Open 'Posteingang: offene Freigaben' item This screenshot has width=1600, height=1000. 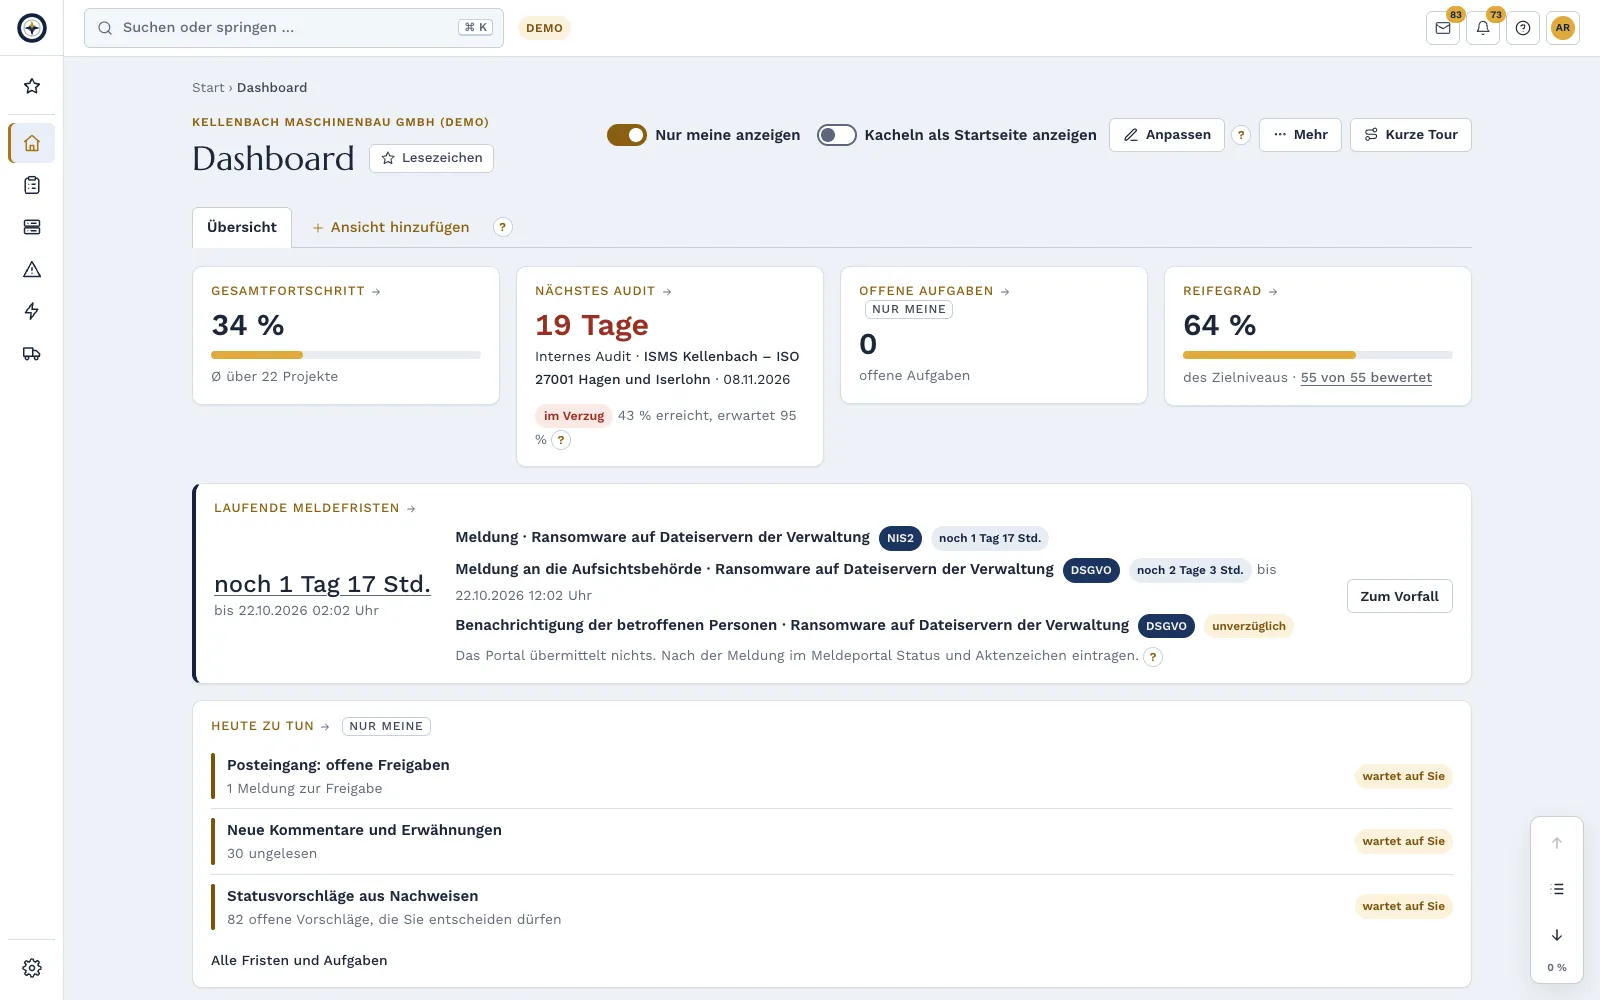[832, 776]
